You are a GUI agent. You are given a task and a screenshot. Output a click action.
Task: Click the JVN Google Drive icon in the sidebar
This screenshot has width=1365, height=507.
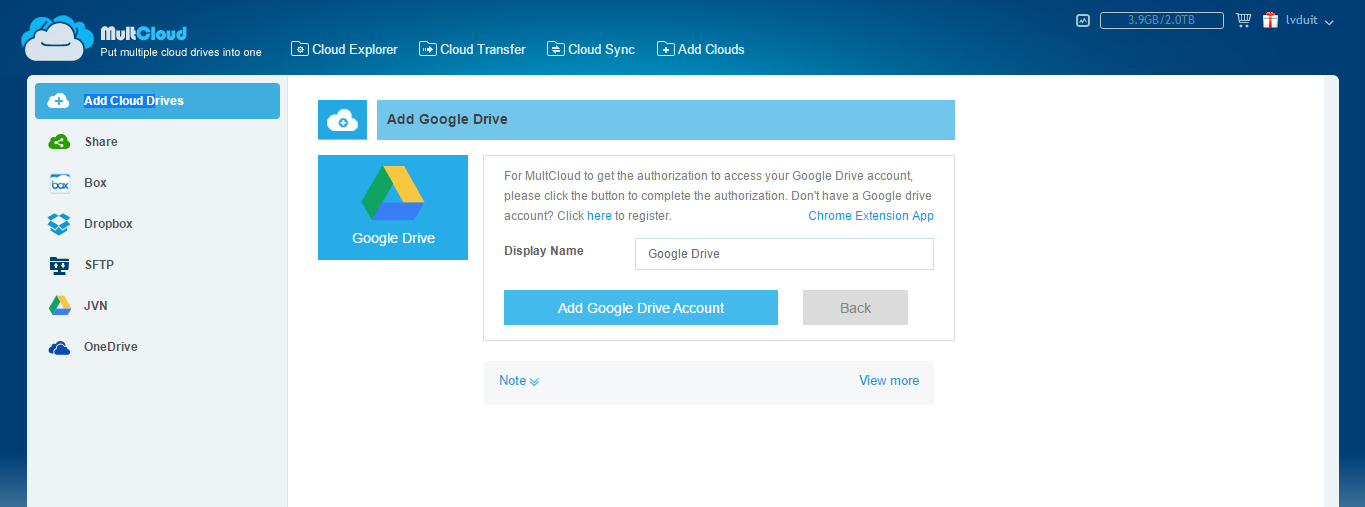tap(59, 306)
